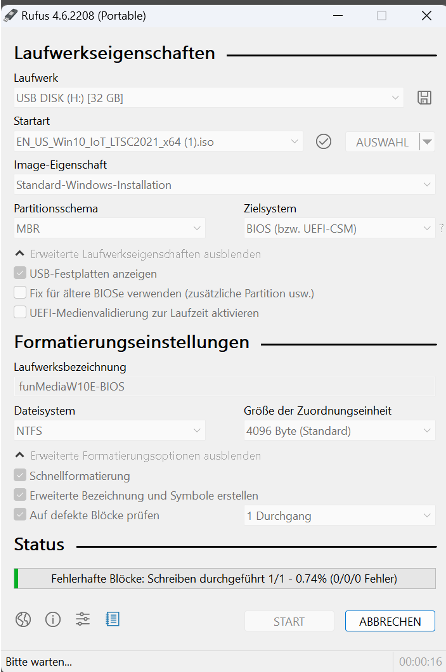This screenshot has width=446, height=672.
Task: Open the Zielsystem BIOS dropdown
Action: (339, 228)
